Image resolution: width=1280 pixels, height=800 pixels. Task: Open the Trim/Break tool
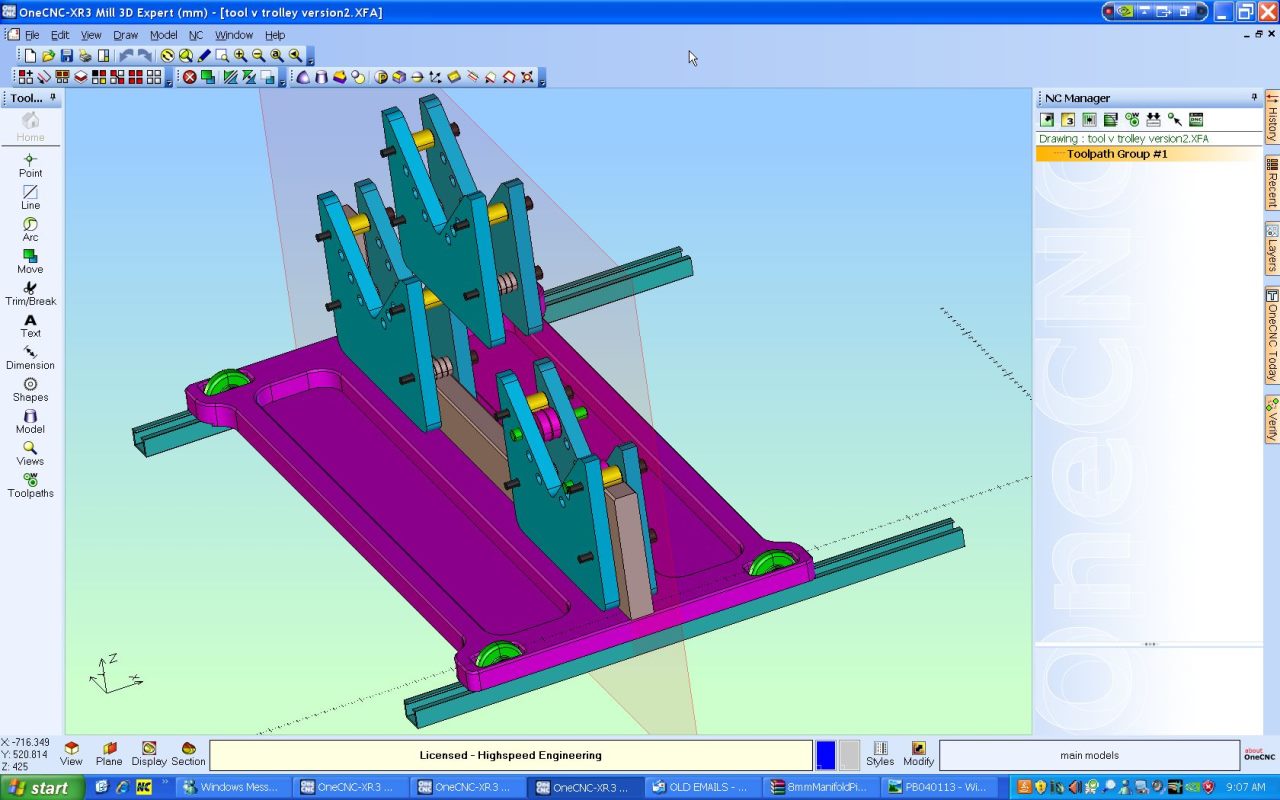point(30,293)
